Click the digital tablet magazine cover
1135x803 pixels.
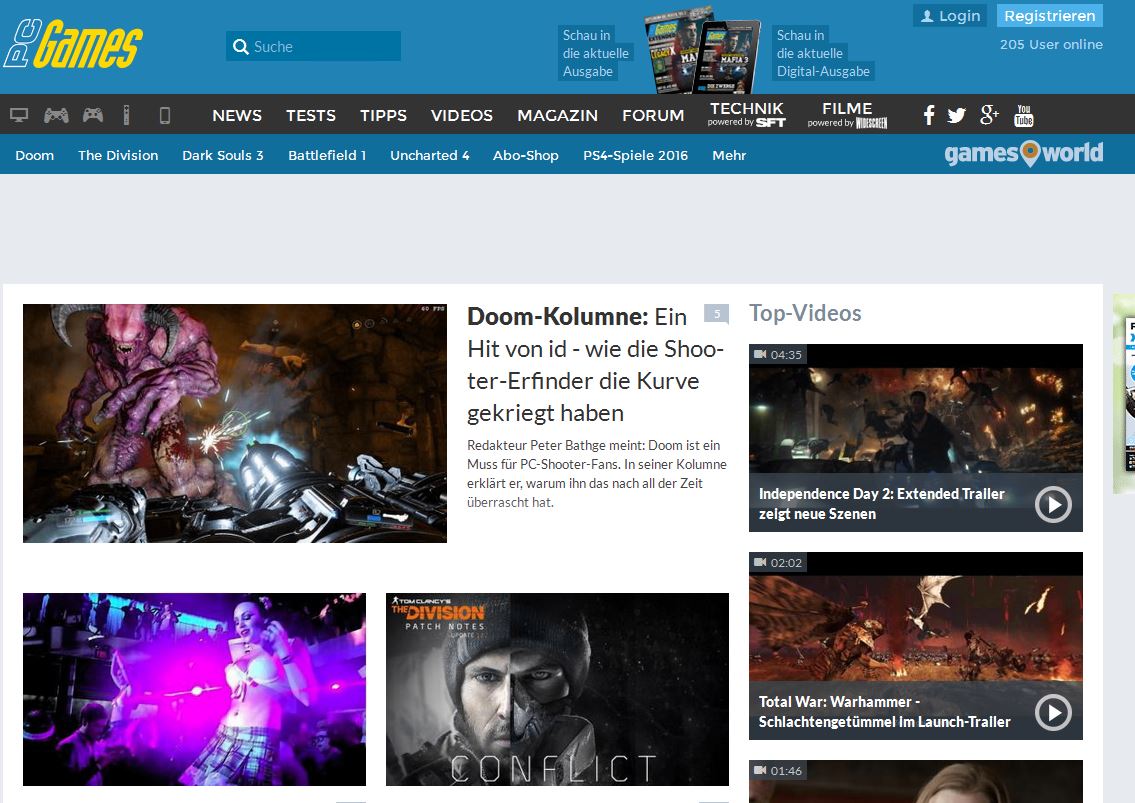pos(727,56)
